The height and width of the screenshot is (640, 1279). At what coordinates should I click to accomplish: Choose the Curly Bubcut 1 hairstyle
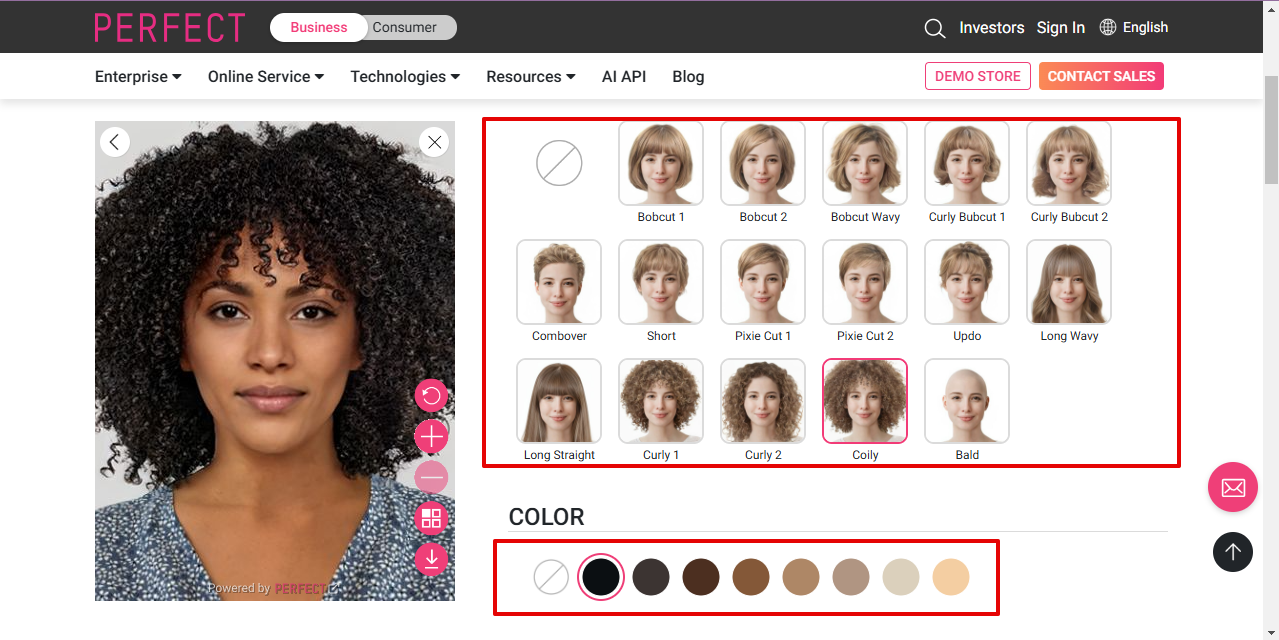(967, 163)
